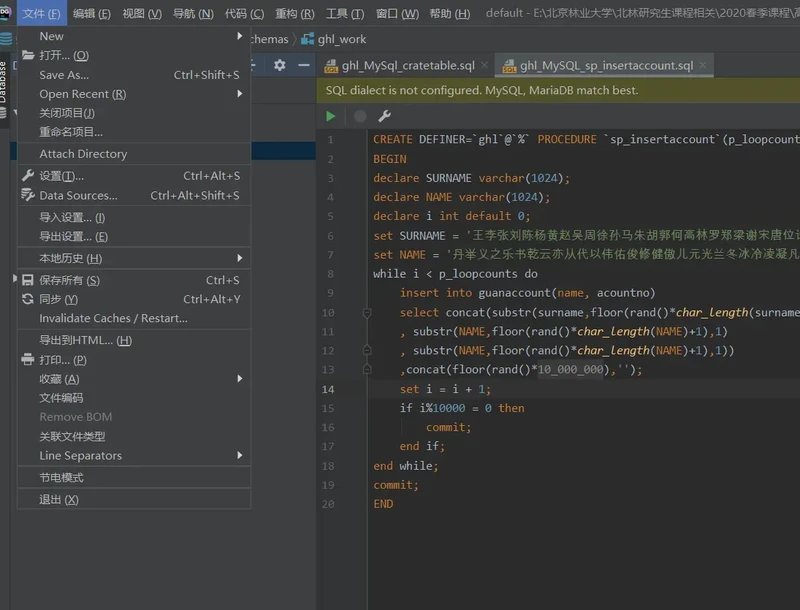Open the 编辑 (E) menu
Screen dimensions: 800x610
coord(92,13)
